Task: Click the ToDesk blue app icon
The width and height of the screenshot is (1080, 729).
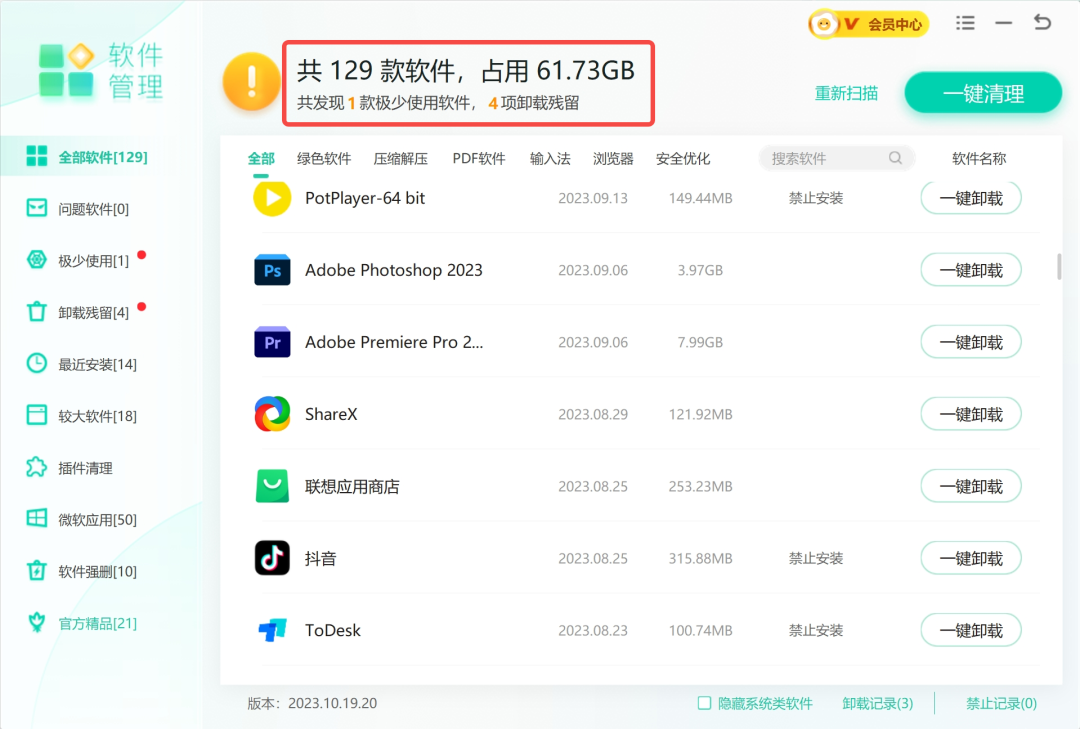Action: pyautogui.click(x=272, y=630)
